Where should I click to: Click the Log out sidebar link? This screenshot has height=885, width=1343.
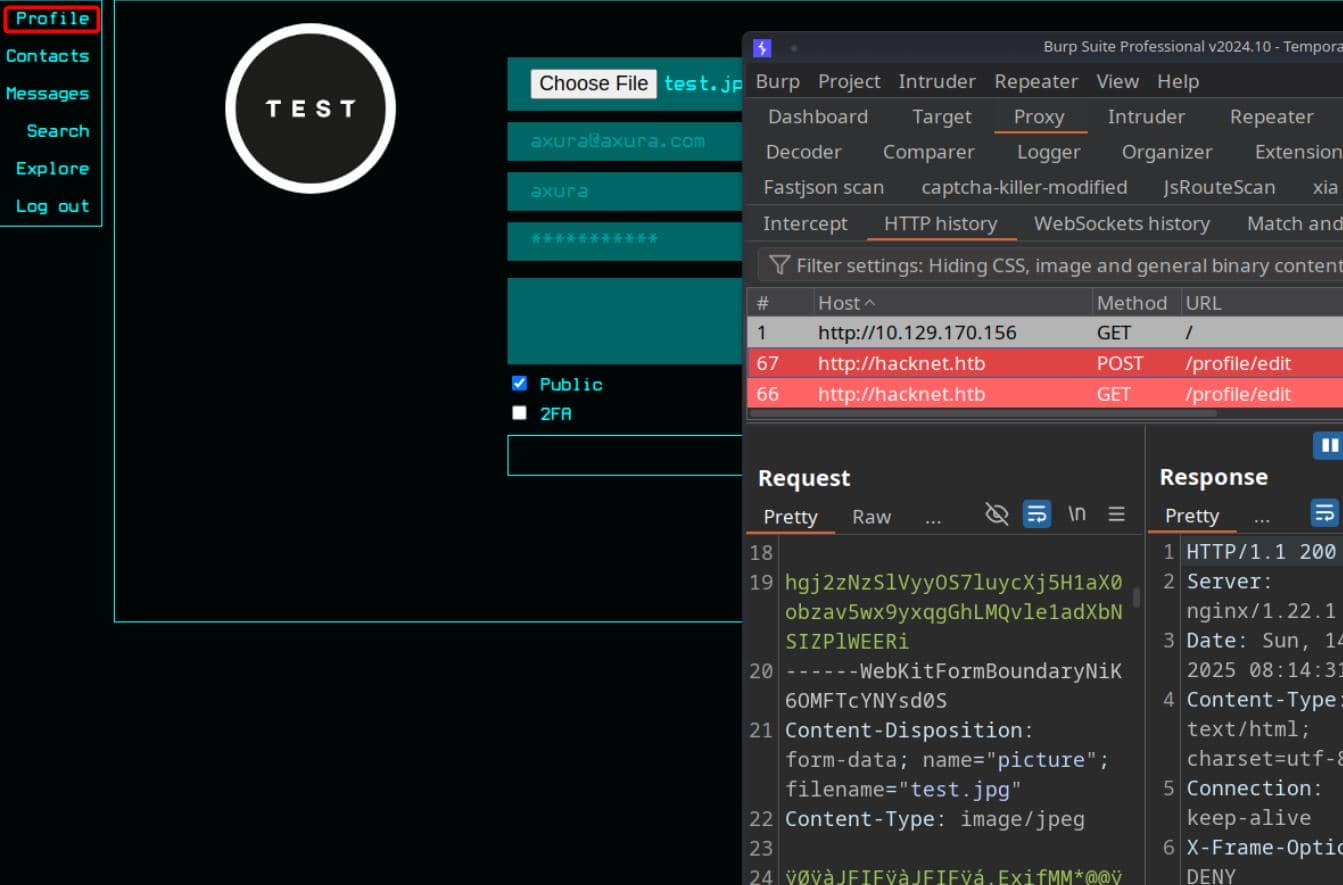[x=51, y=205]
